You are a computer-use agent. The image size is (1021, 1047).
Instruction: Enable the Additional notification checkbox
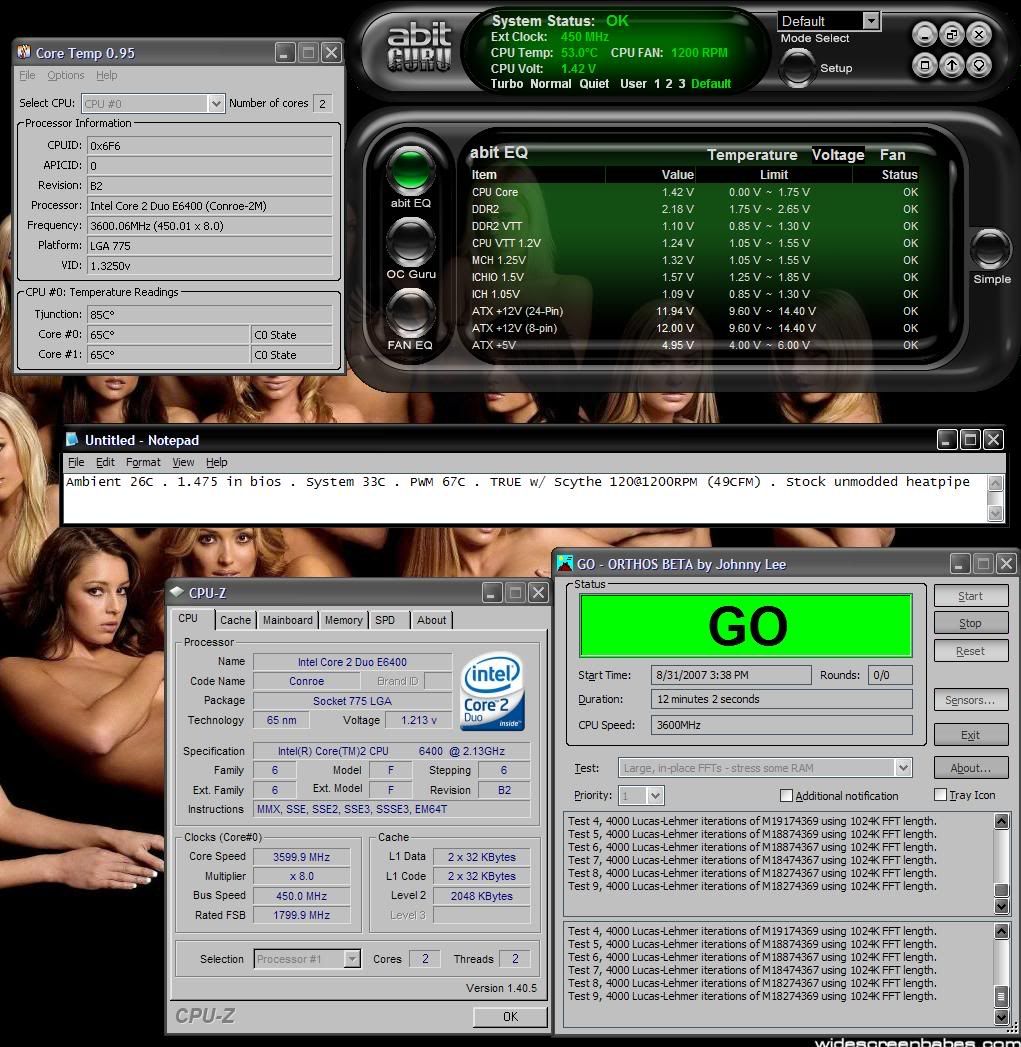coord(786,796)
